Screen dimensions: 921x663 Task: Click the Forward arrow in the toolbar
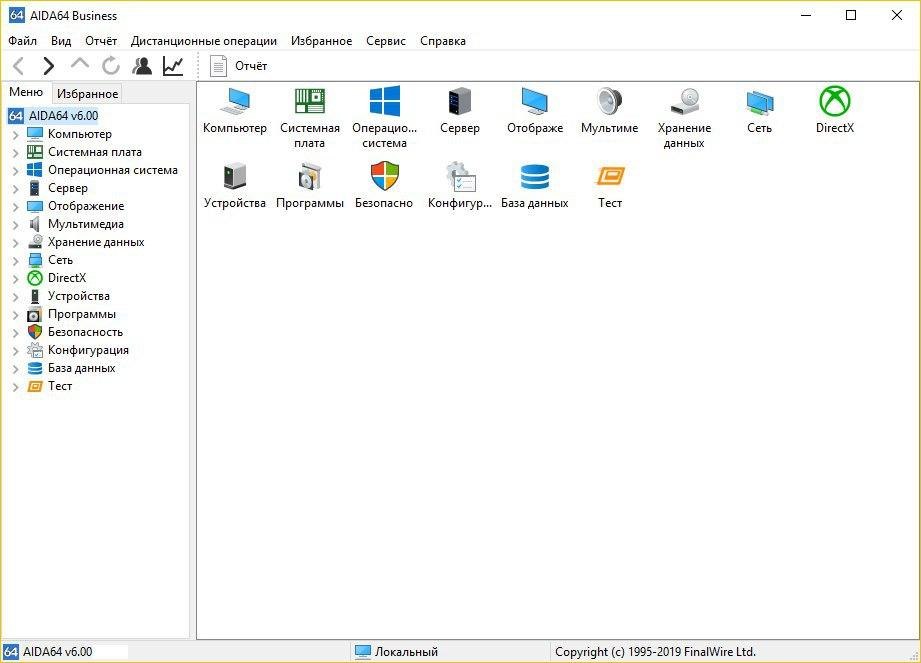click(x=49, y=66)
